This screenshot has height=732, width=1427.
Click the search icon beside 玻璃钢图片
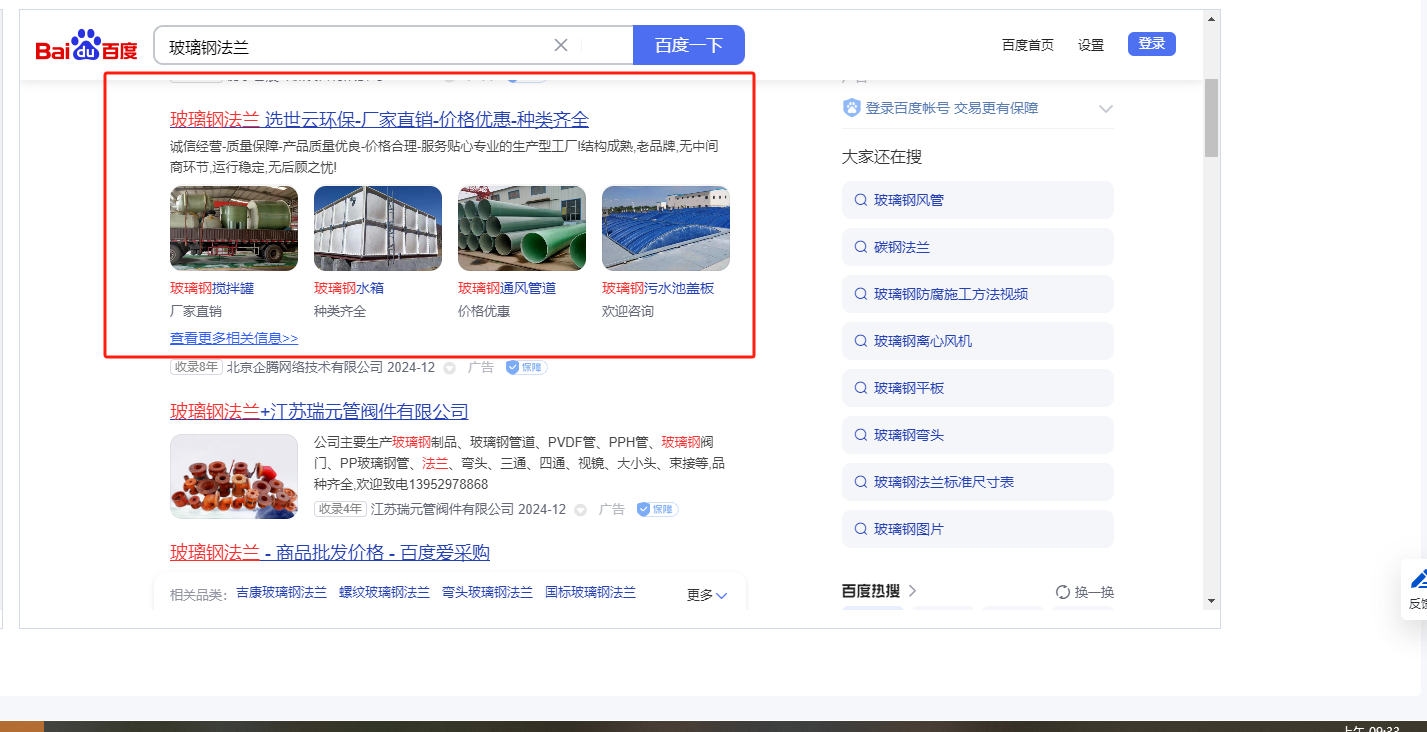coord(860,529)
